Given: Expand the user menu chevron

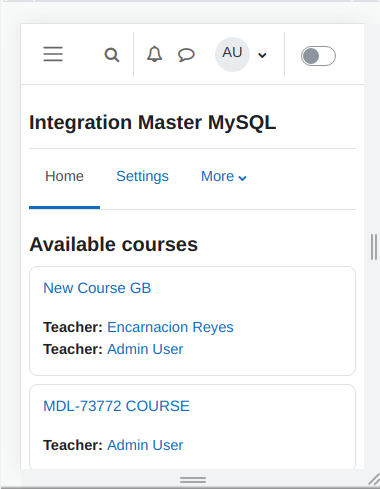Looking at the screenshot, I should coord(262,55).
